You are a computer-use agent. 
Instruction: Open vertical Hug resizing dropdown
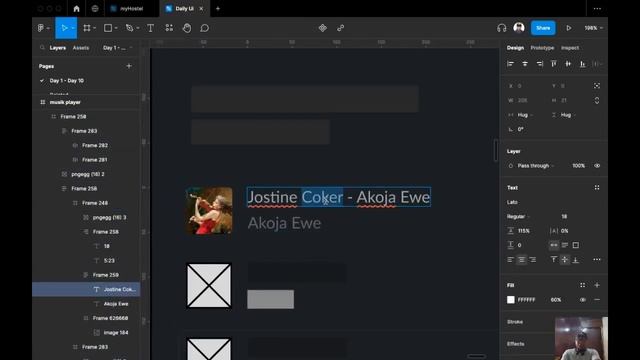point(568,115)
